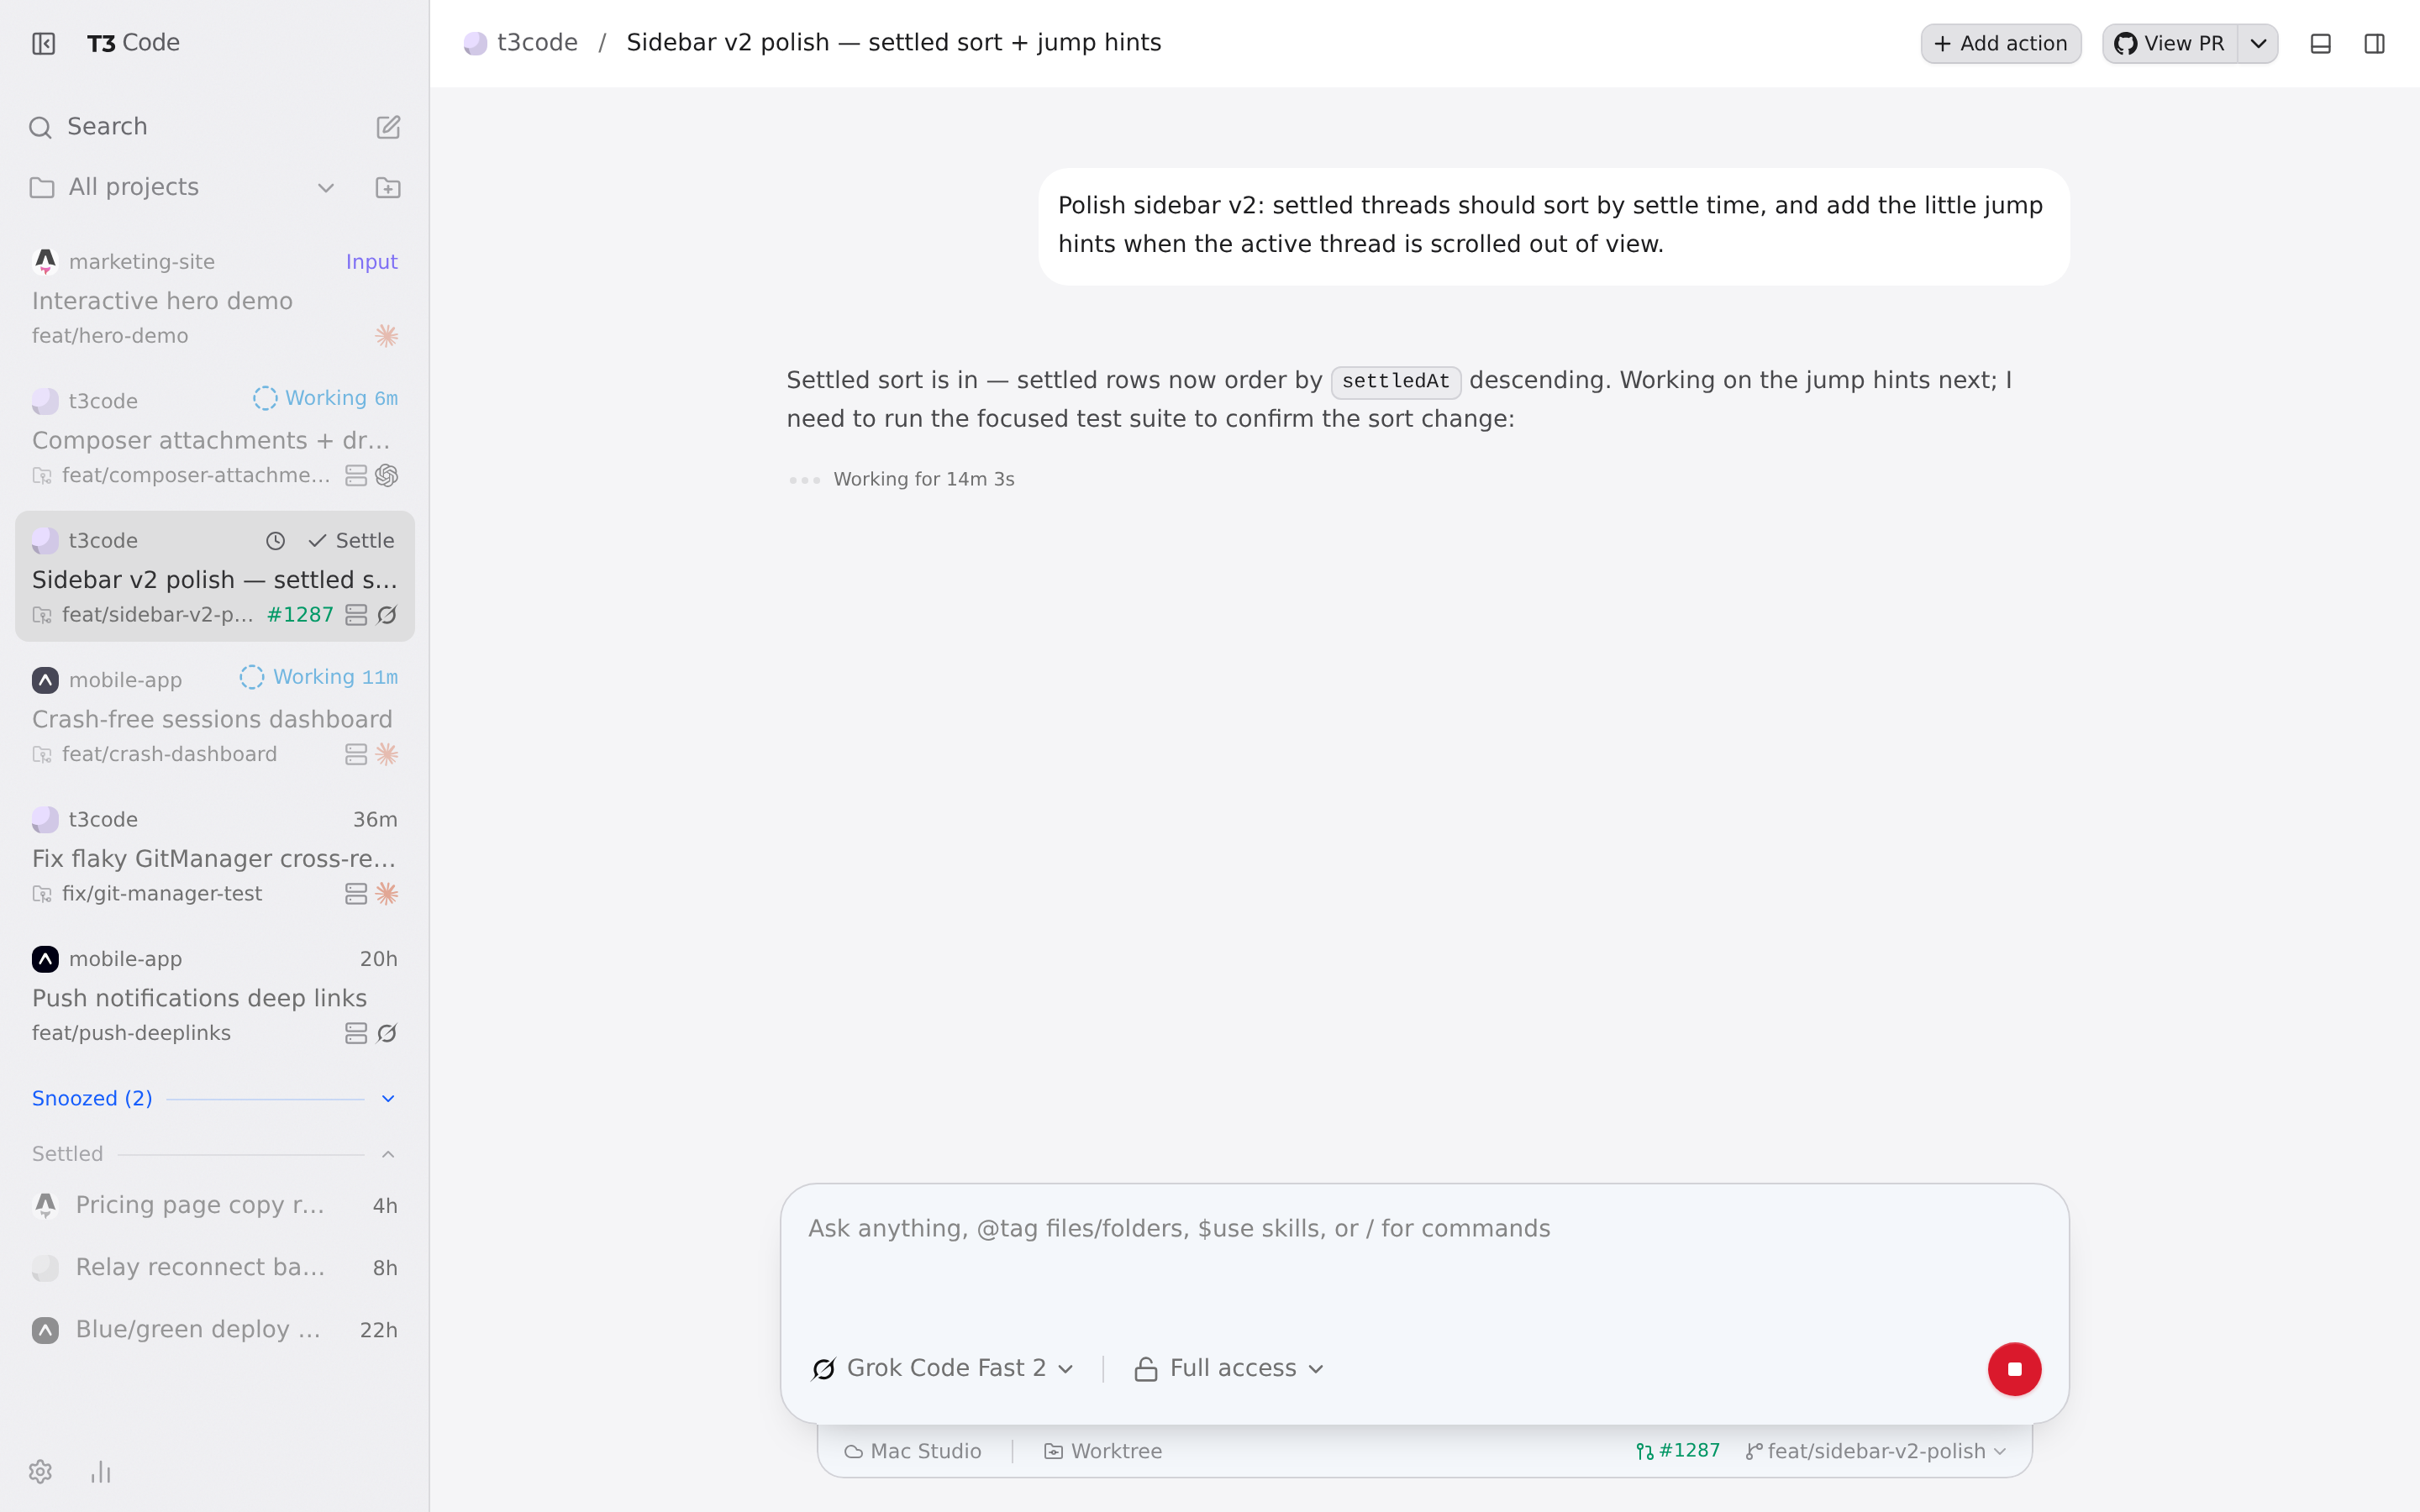Click Mac Studio environment indicator
The width and height of the screenshot is (2420, 1512).
pyautogui.click(x=912, y=1452)
